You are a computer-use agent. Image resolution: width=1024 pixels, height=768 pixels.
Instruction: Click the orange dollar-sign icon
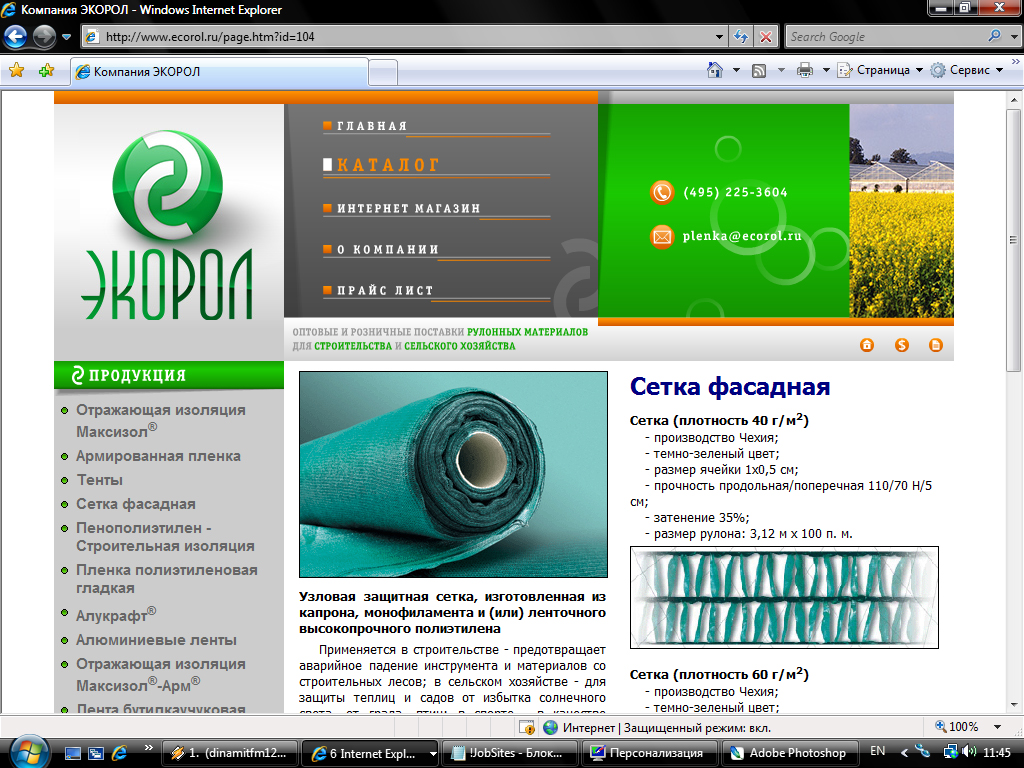pyautogui.click(x=901, y=344)
